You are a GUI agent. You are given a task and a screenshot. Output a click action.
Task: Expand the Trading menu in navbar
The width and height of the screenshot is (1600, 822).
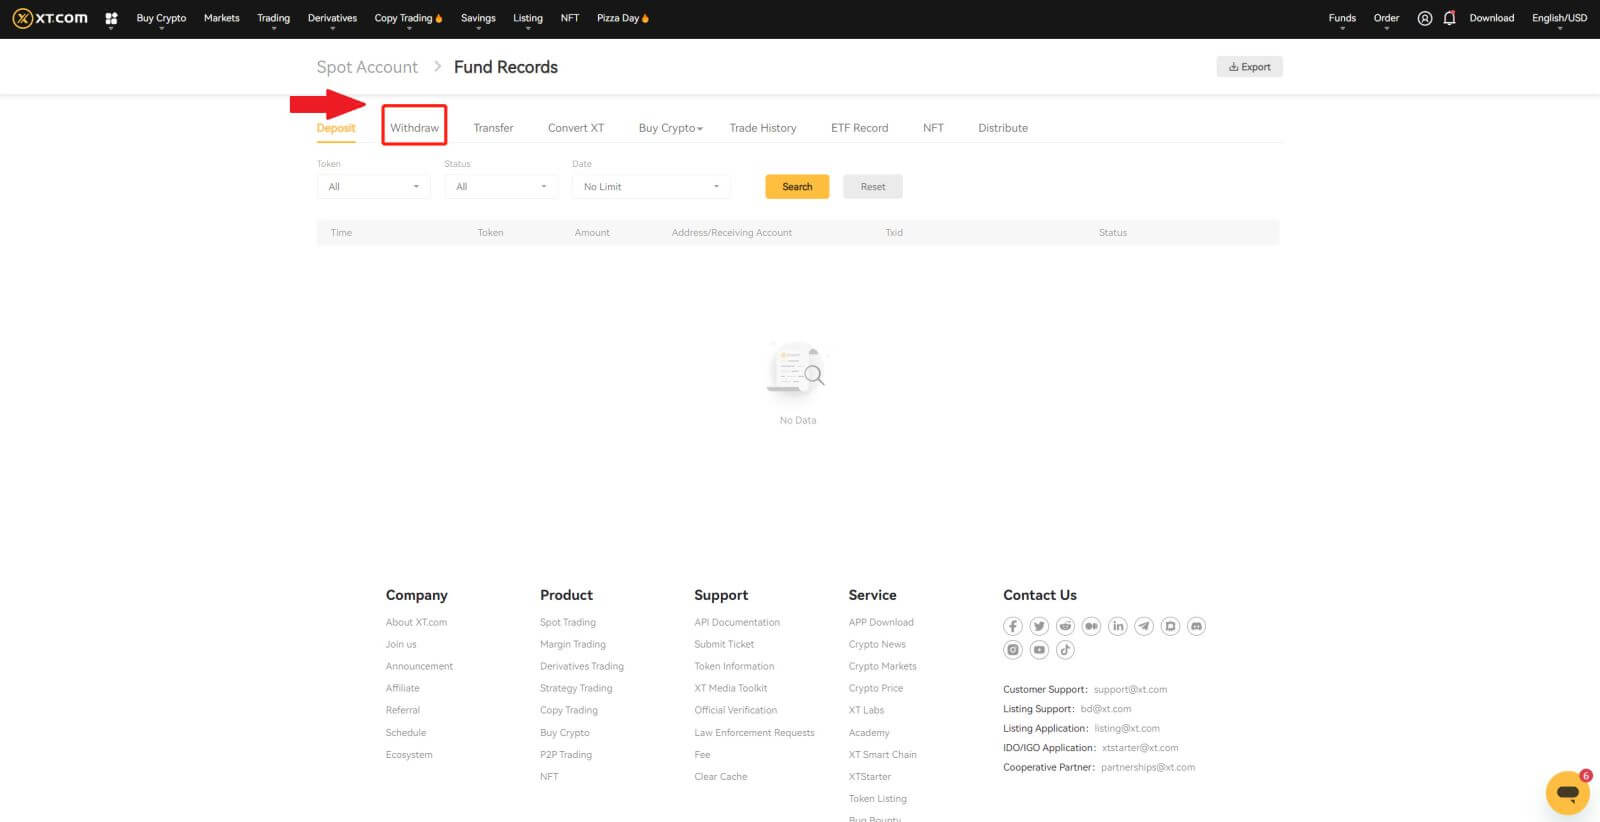(273, 18)
